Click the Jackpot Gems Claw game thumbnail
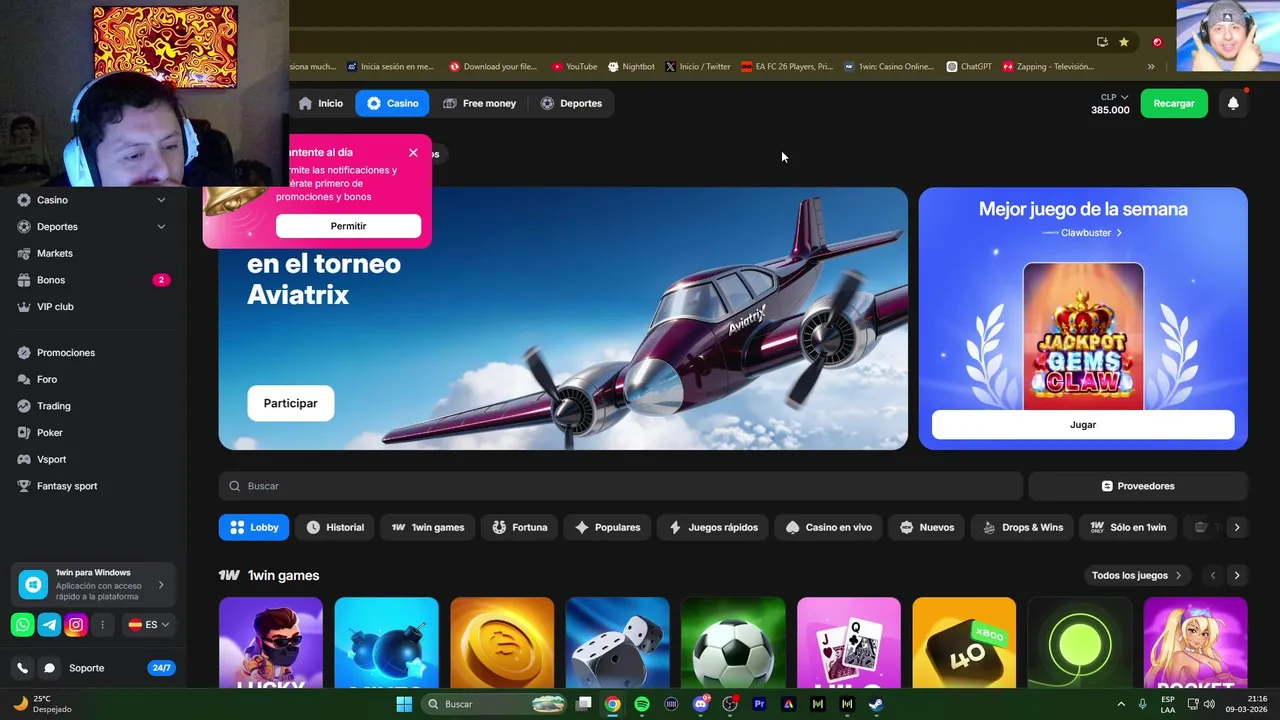Screen dimensions: 1280x720 (1083, 336)
